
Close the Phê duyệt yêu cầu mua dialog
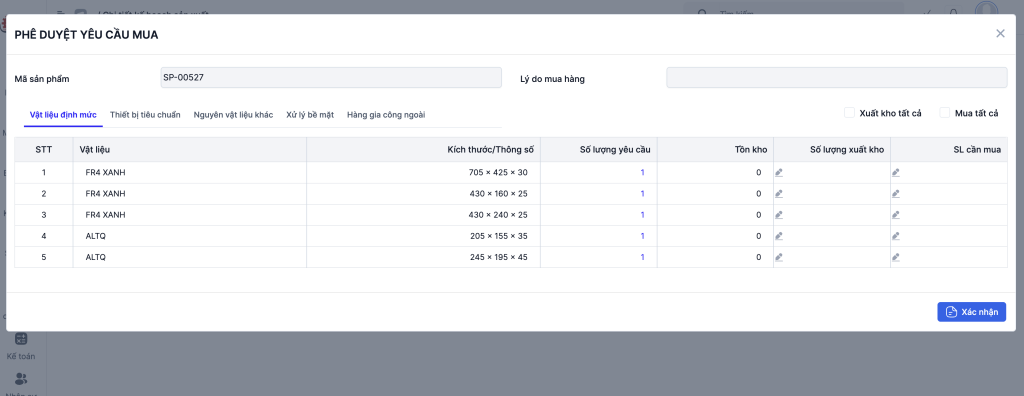[x=1000, y=33]
